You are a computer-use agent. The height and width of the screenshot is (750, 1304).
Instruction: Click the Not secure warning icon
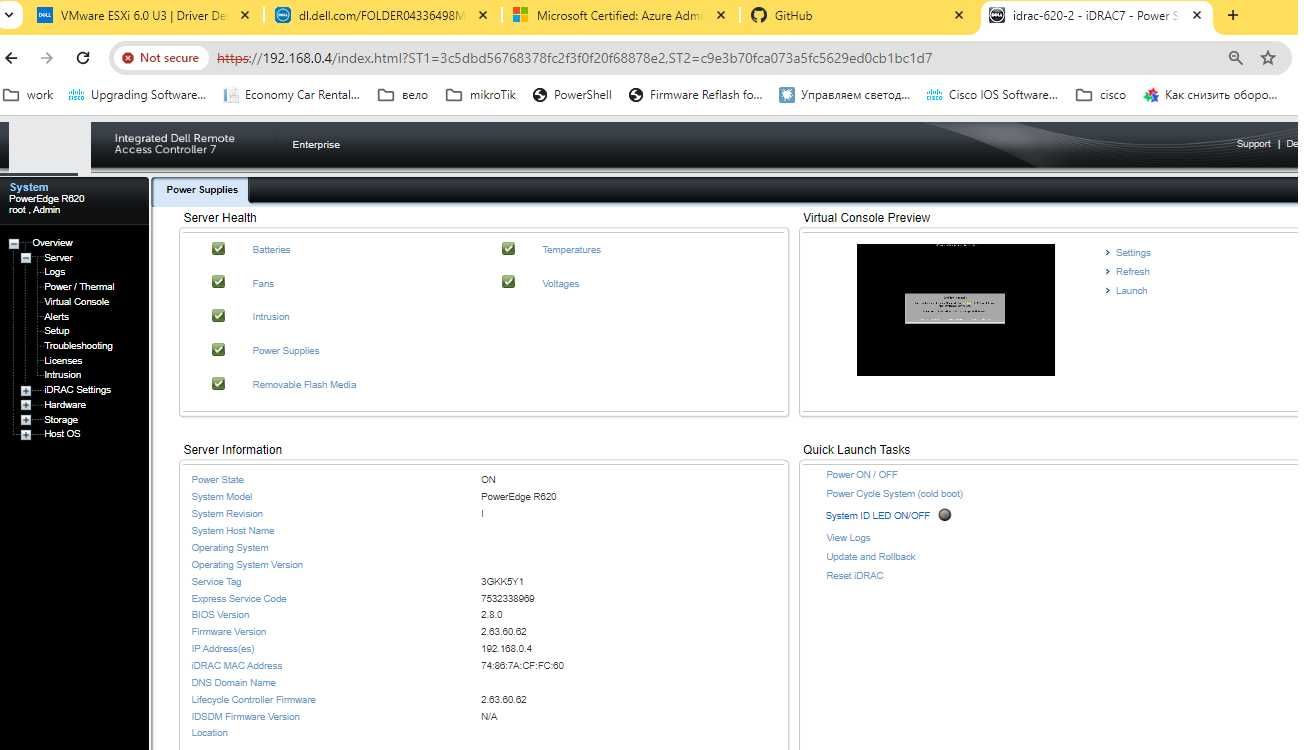tap(128, 58)
